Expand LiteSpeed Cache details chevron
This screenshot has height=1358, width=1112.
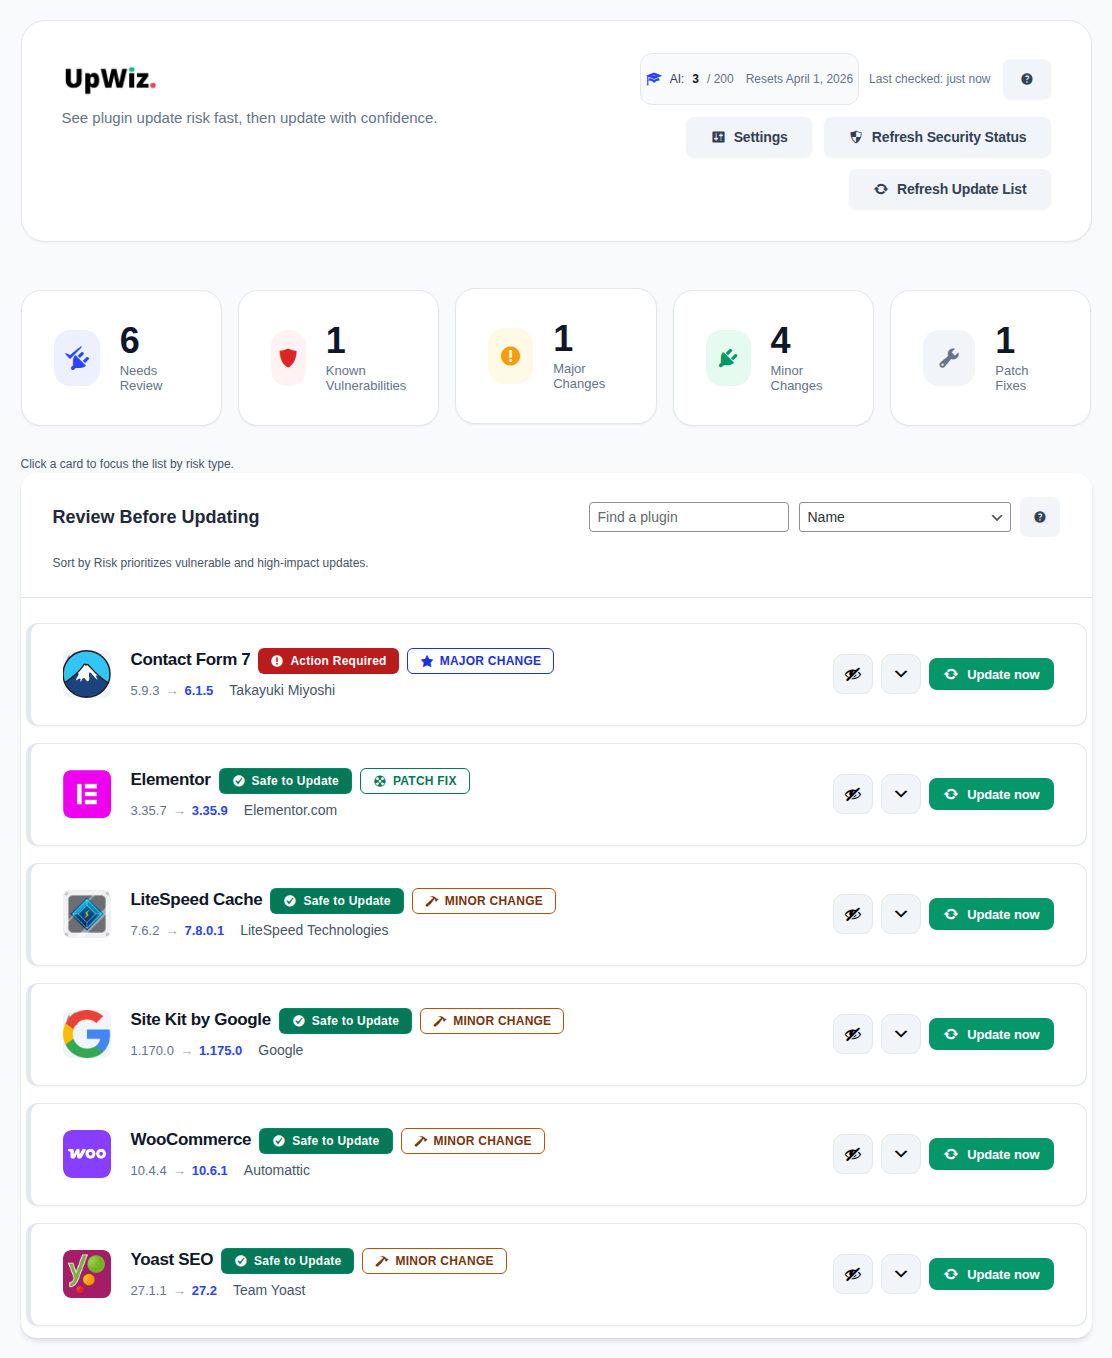(x=901, y=914)
